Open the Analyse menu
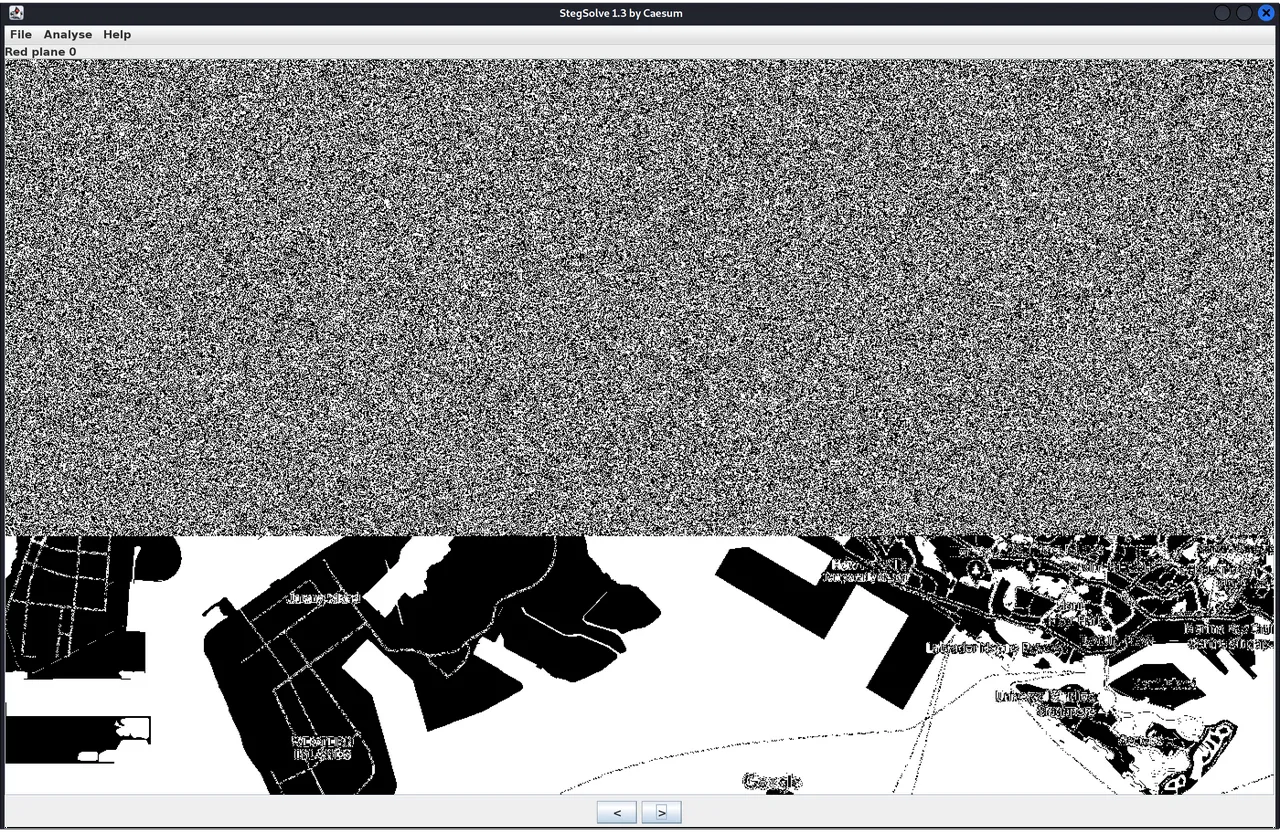Viewport: 1280px width, 833px height. (x=67, y=34)
